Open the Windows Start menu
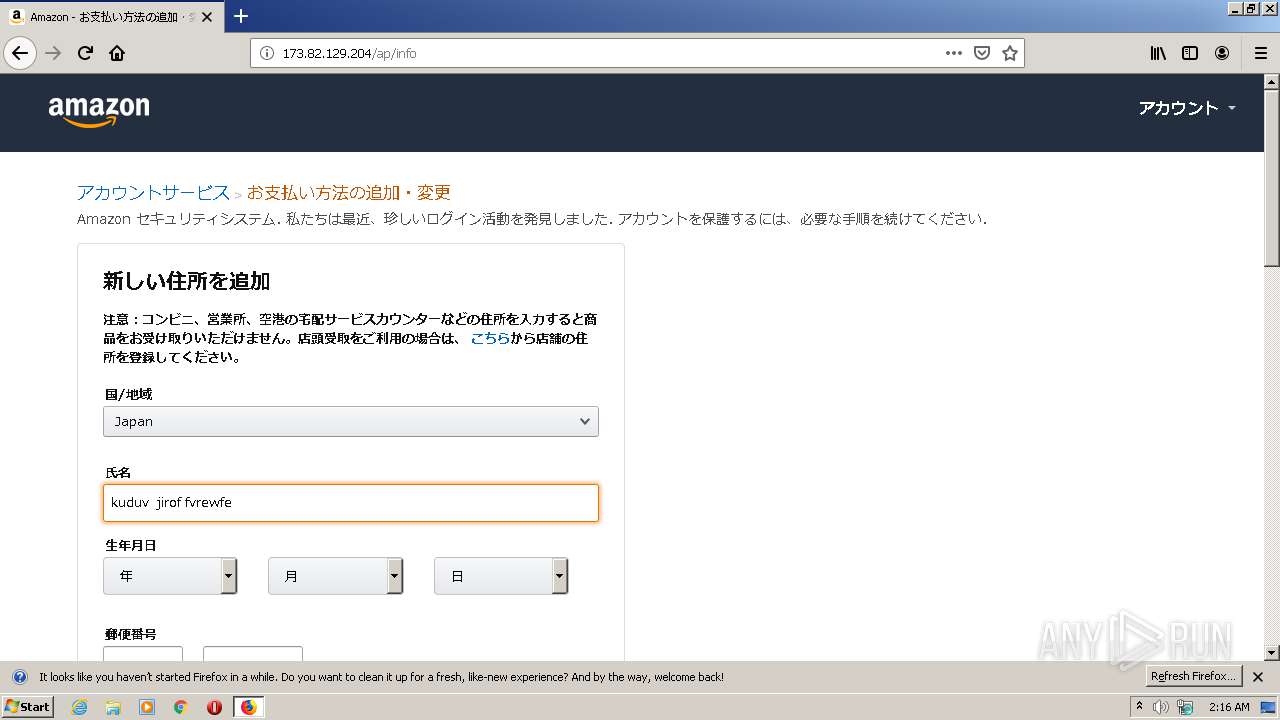 coord(27,706)
